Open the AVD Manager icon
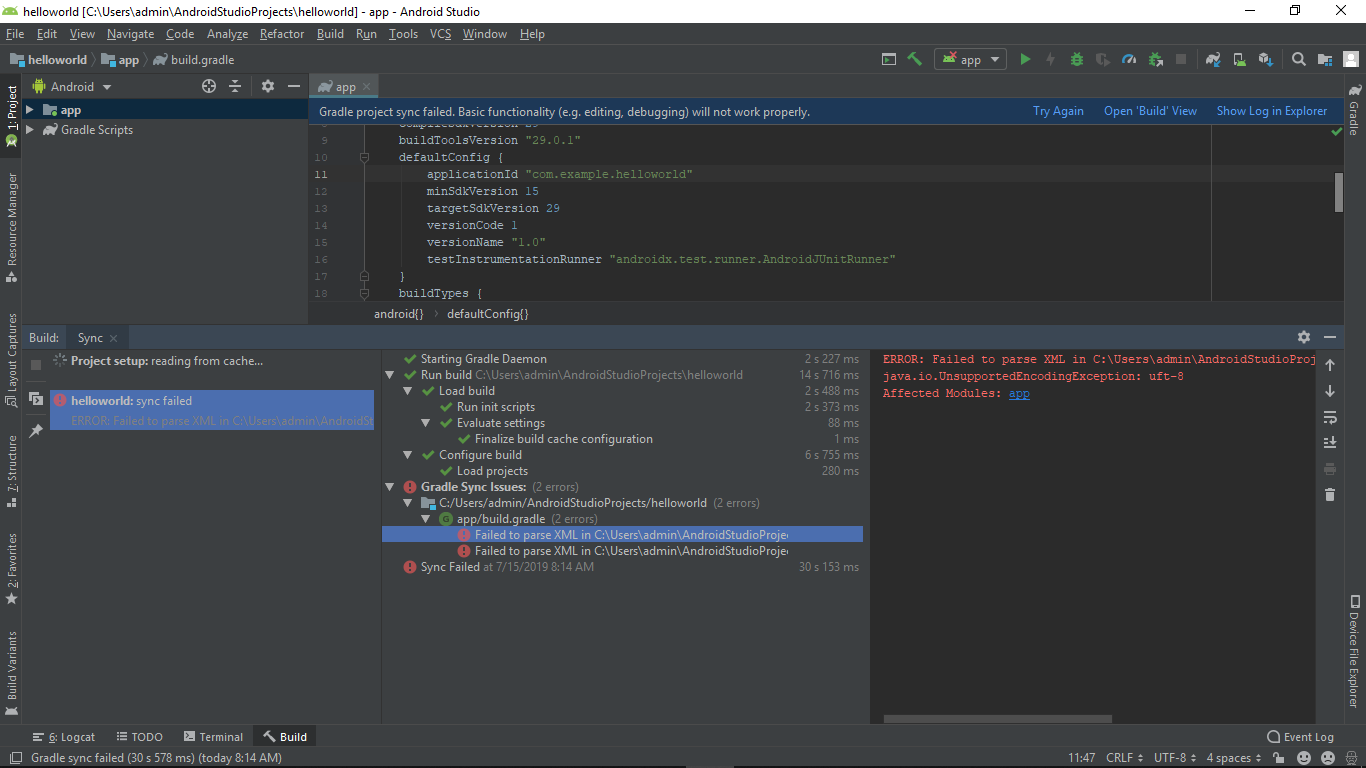Screen dimensions: 1366x768 pyautogui.click(x=1239, y=59)
